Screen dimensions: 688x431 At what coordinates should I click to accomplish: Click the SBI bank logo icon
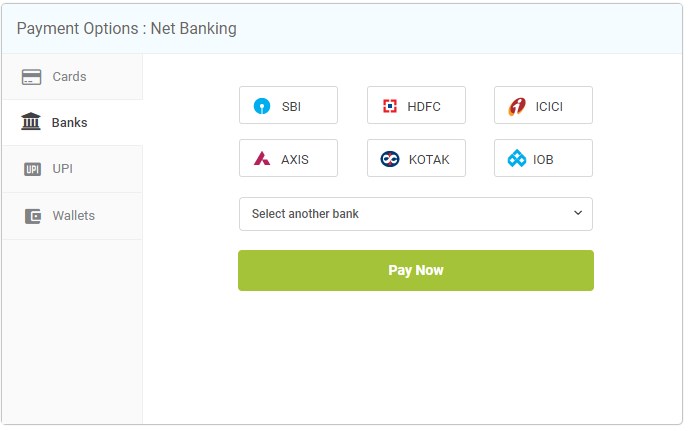pyautogui.click(x=262, y=106)
